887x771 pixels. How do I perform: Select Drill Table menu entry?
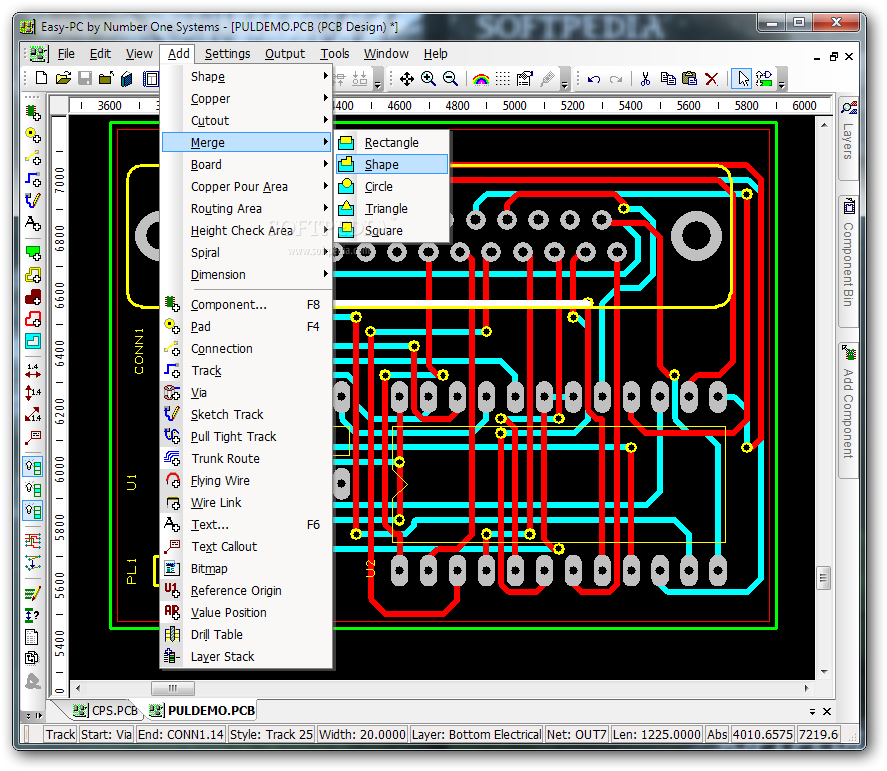pyautogui.click(x=246, y=635)
